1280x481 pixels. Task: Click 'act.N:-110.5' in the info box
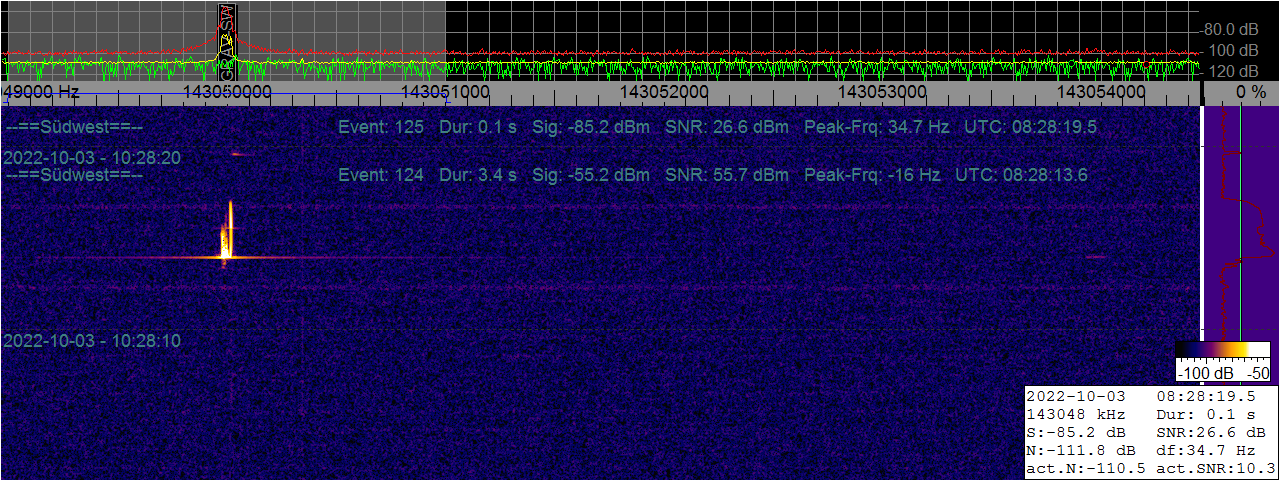pyautogui.click(x=1086, y=469)
